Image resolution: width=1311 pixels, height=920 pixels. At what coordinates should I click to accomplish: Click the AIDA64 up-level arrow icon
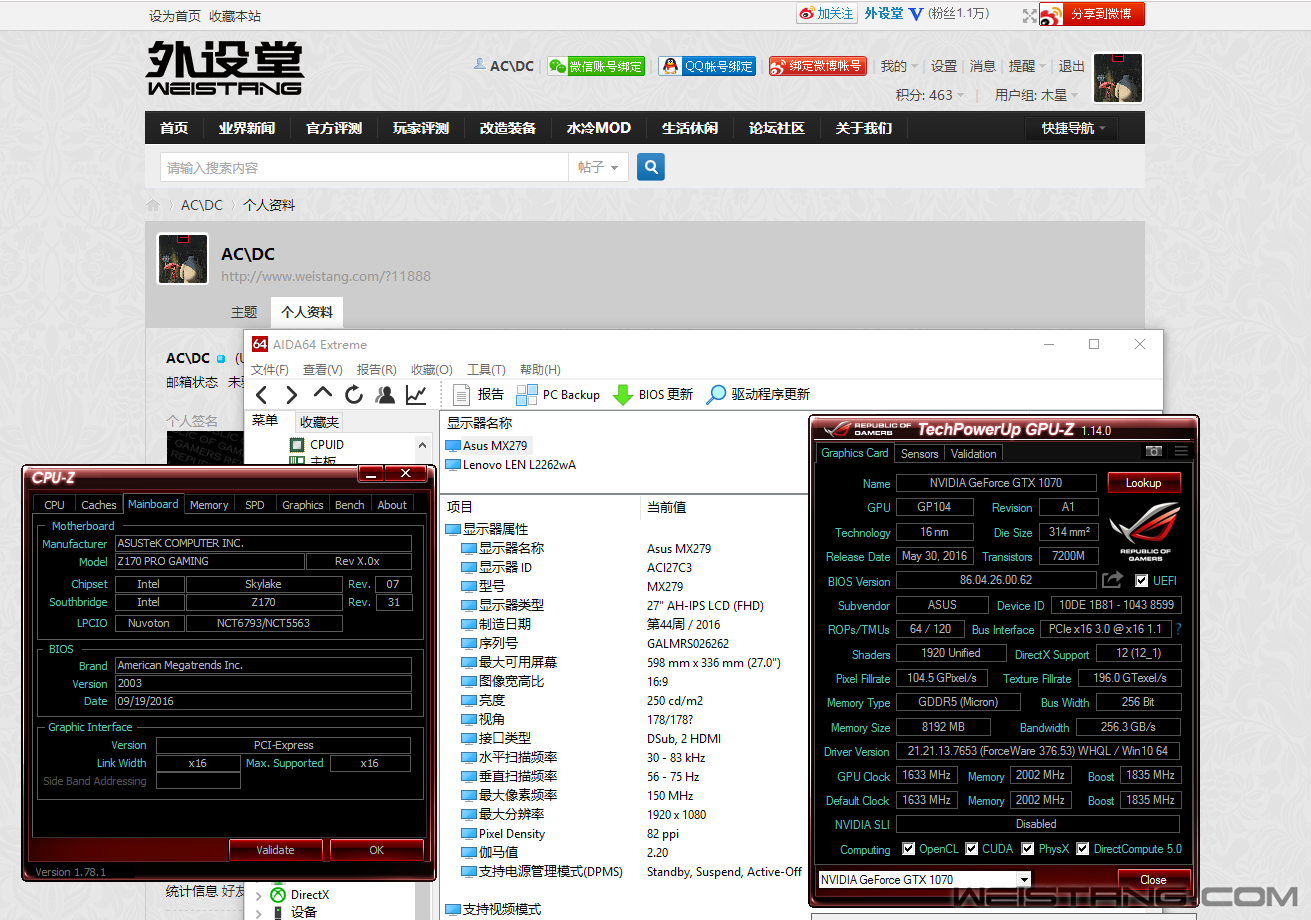pos(323,393)
